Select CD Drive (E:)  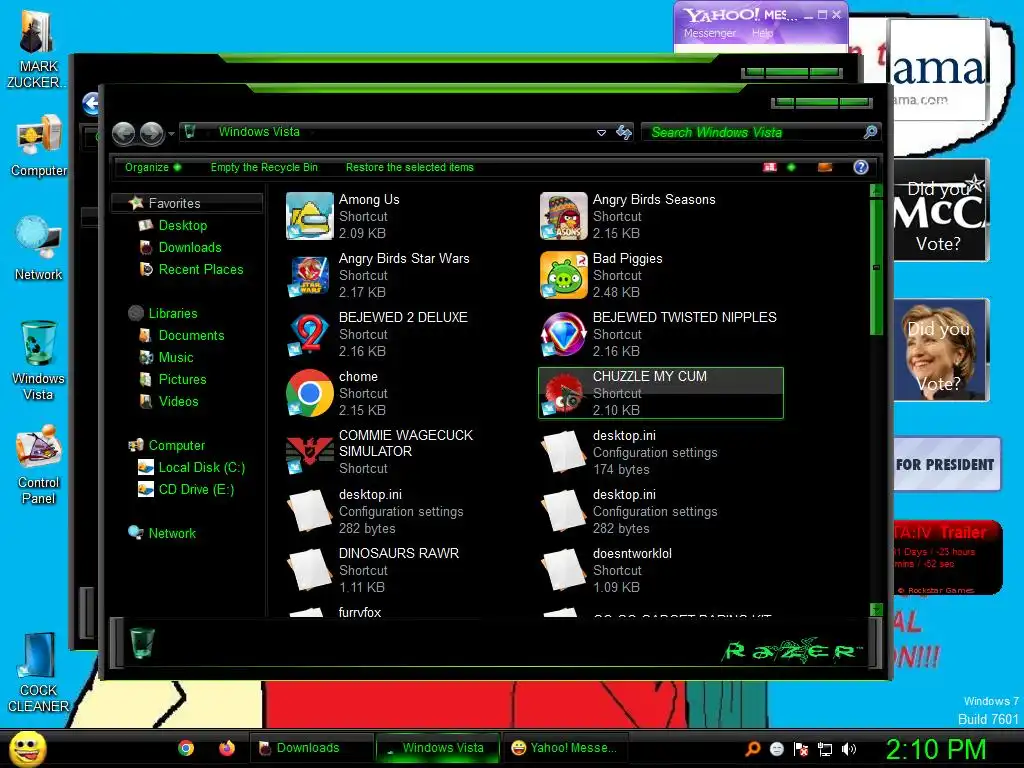(x=196, y=489)
